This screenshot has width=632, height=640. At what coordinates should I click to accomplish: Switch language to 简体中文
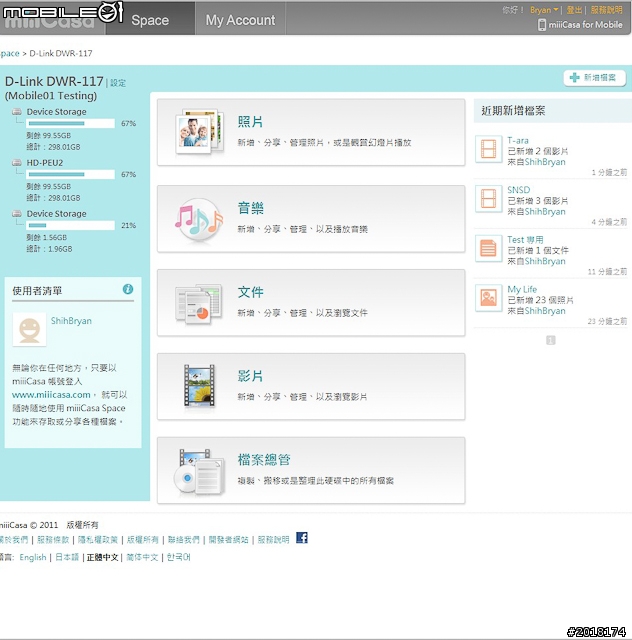142,557
